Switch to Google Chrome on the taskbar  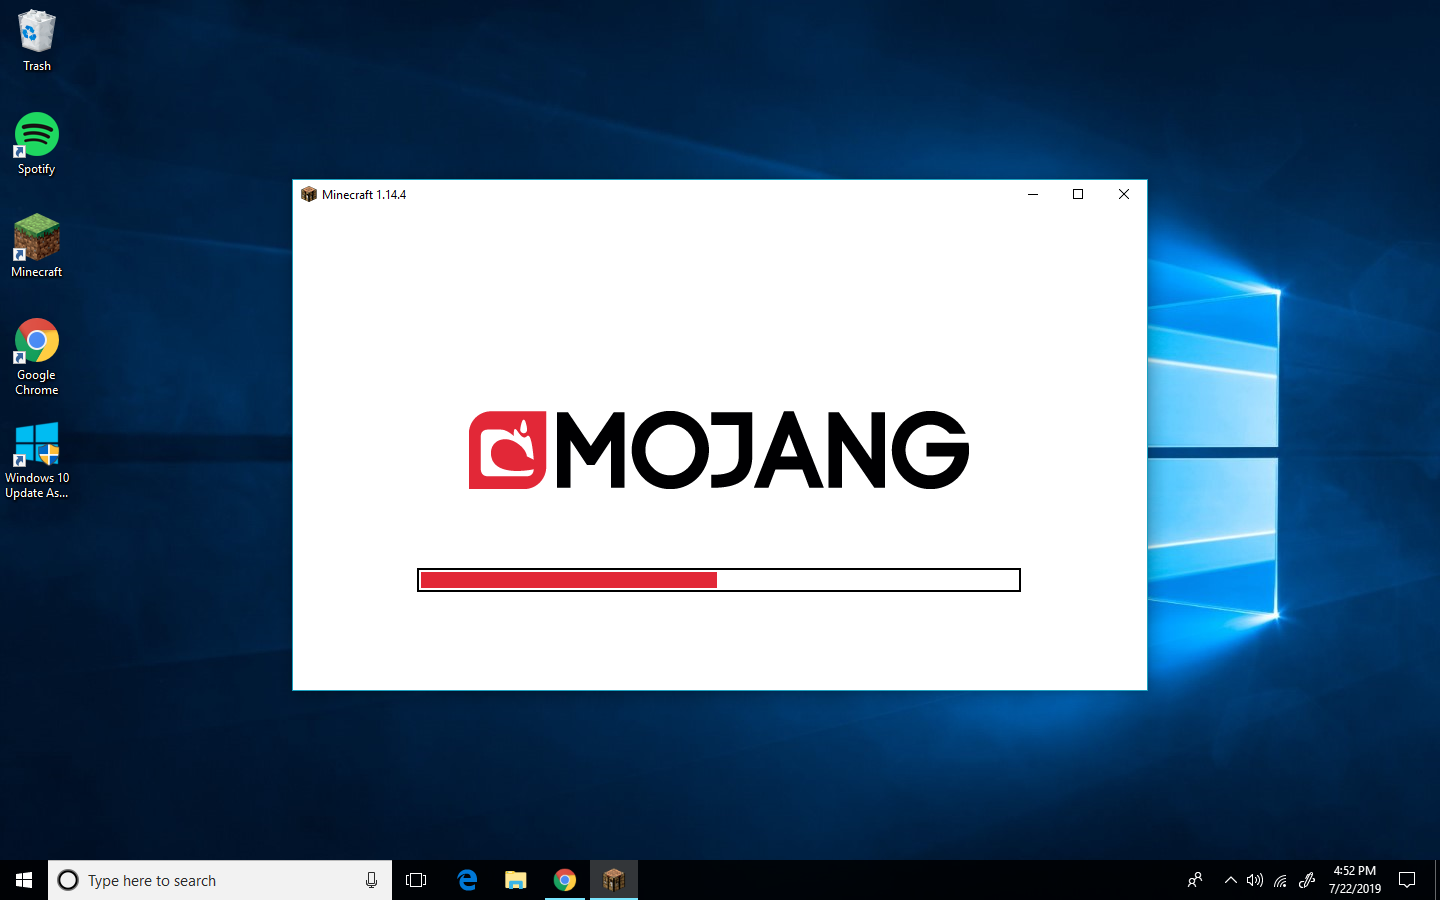coord(565,880)
